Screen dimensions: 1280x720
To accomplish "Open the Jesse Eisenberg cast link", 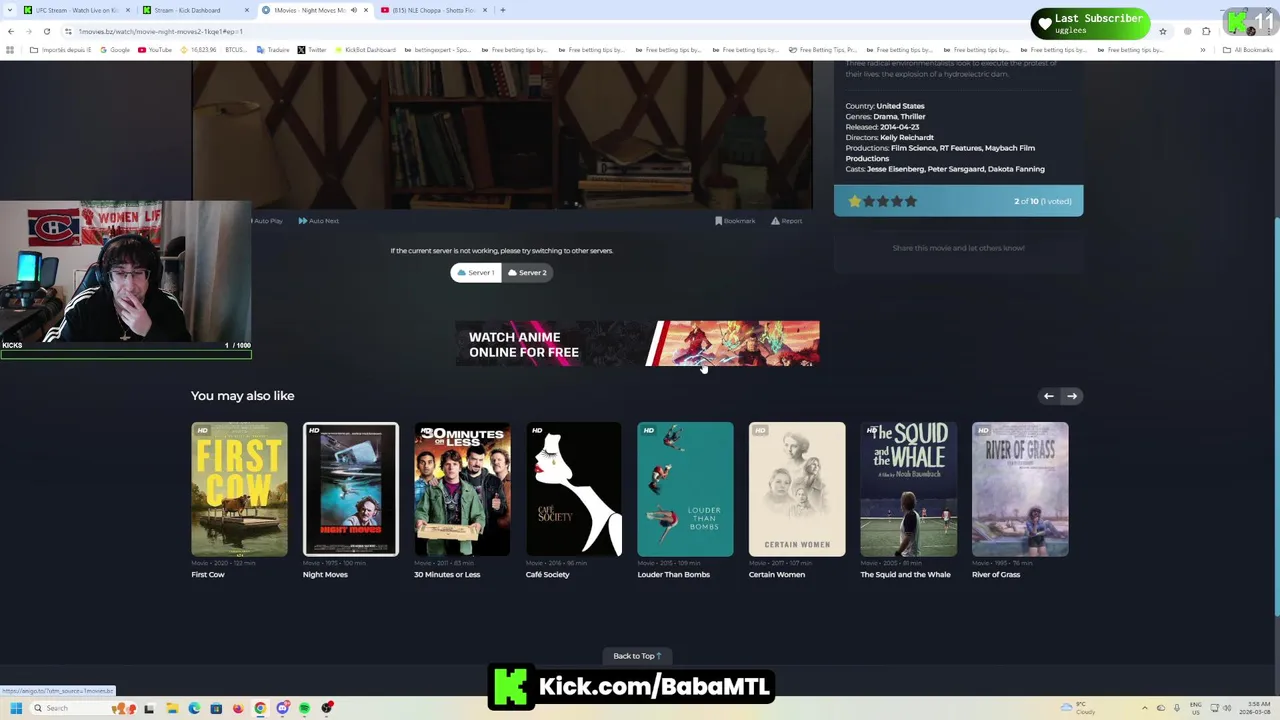I will [x=895, y=169].
